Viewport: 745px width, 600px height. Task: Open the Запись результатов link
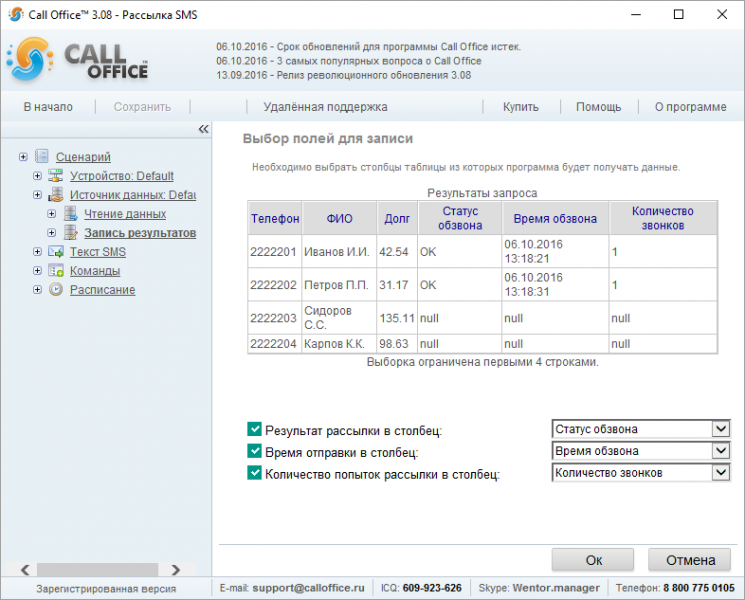[x=140, y=233]
